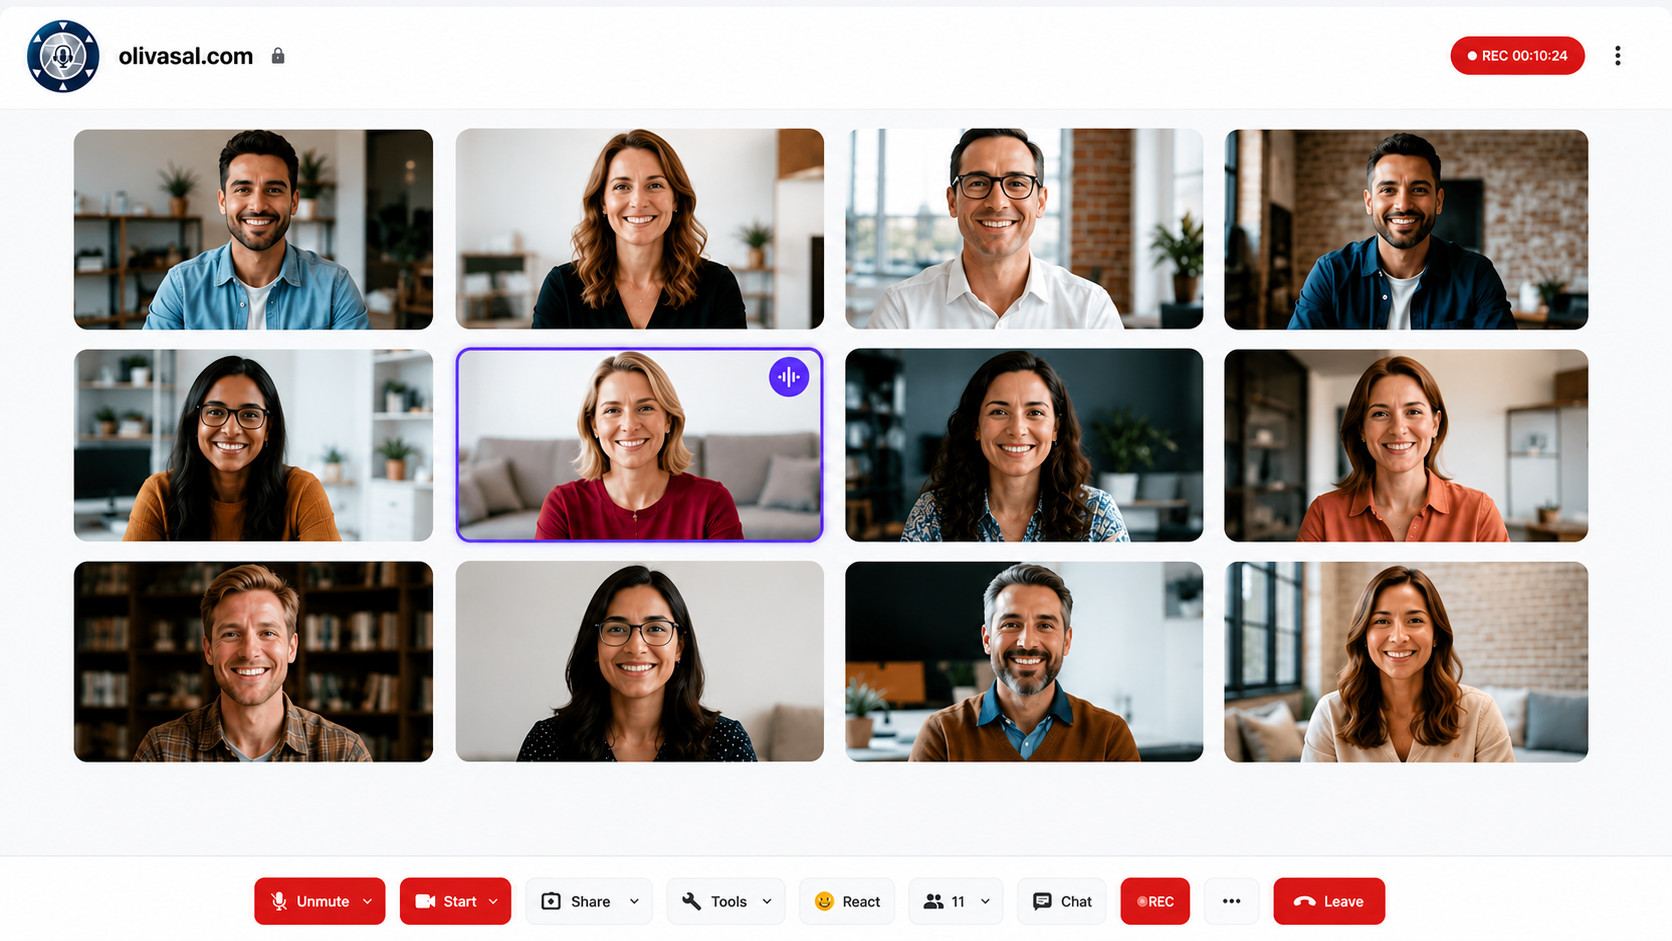
Task: Open the more options ellipsis in toolbar
Action: pyautogui.click(x=1232, y=901)
